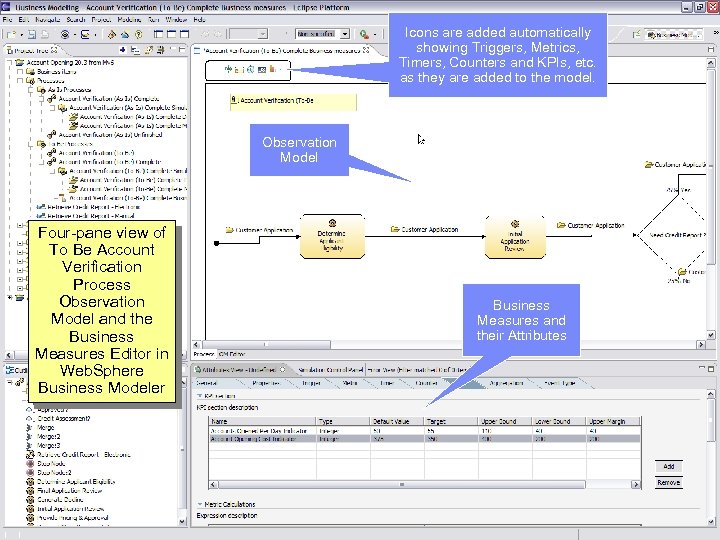Open the Modeling menu
720x540 pixels.
(129, 20)
